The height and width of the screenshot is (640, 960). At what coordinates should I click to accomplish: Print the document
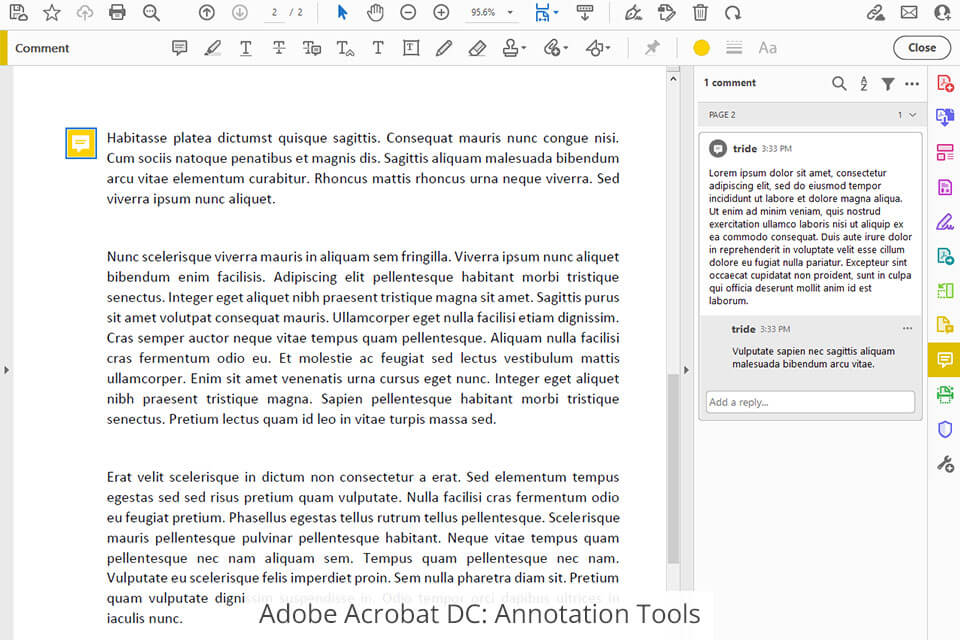pos(117,12)
